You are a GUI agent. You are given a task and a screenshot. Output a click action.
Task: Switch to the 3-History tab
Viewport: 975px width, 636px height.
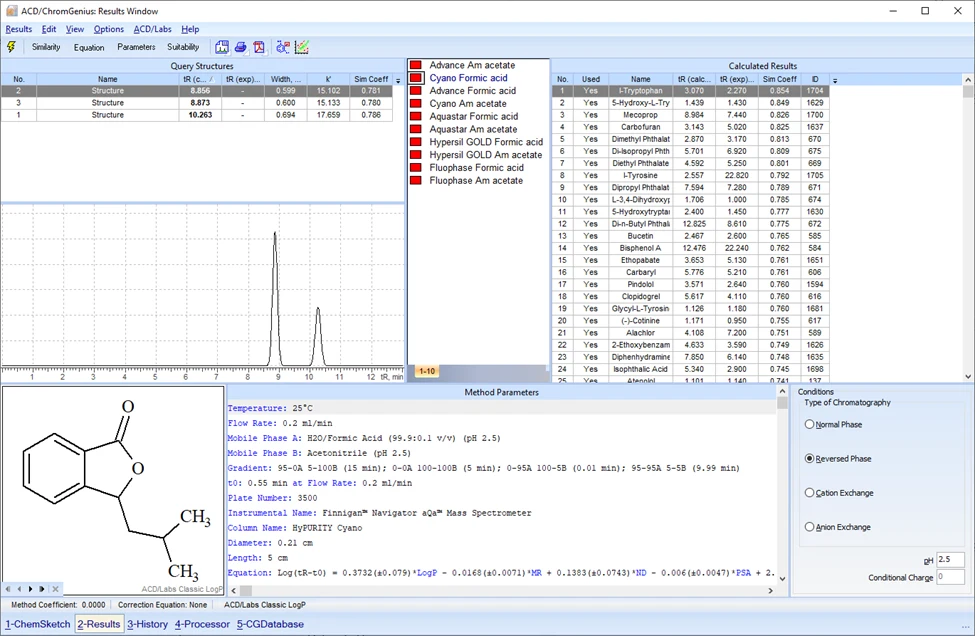[147, 624]
